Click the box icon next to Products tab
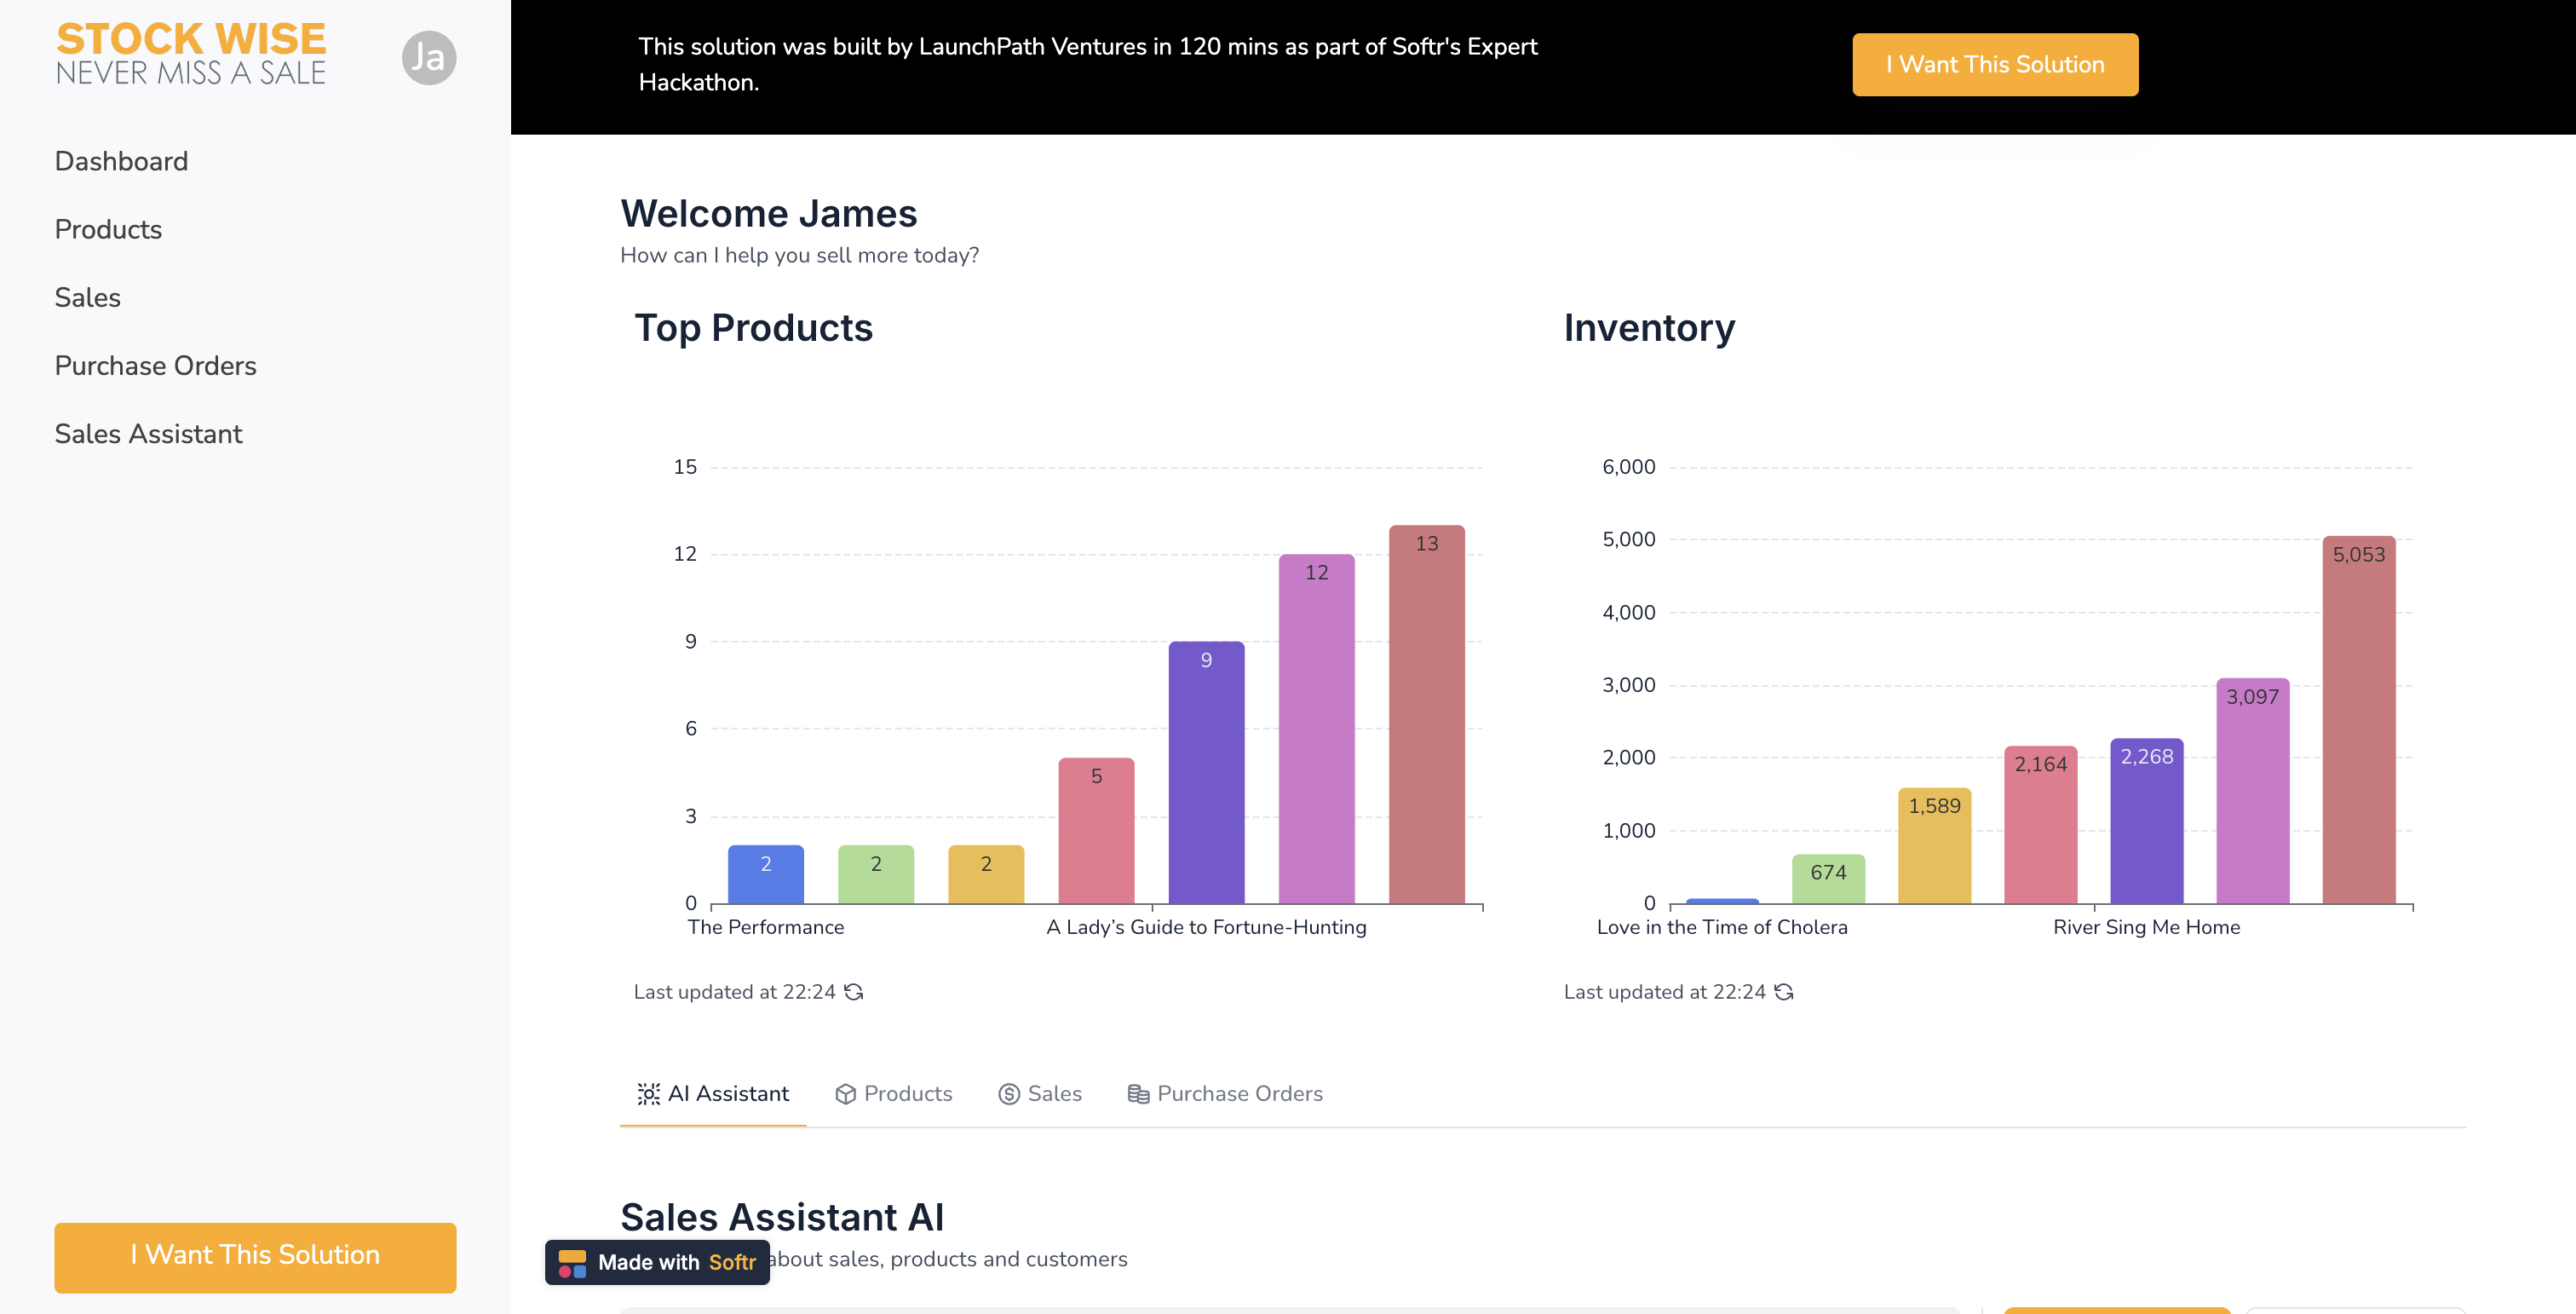The height and width of the screenshot is (1314, 2576). pyautogui.click(x=845, y=1094)
